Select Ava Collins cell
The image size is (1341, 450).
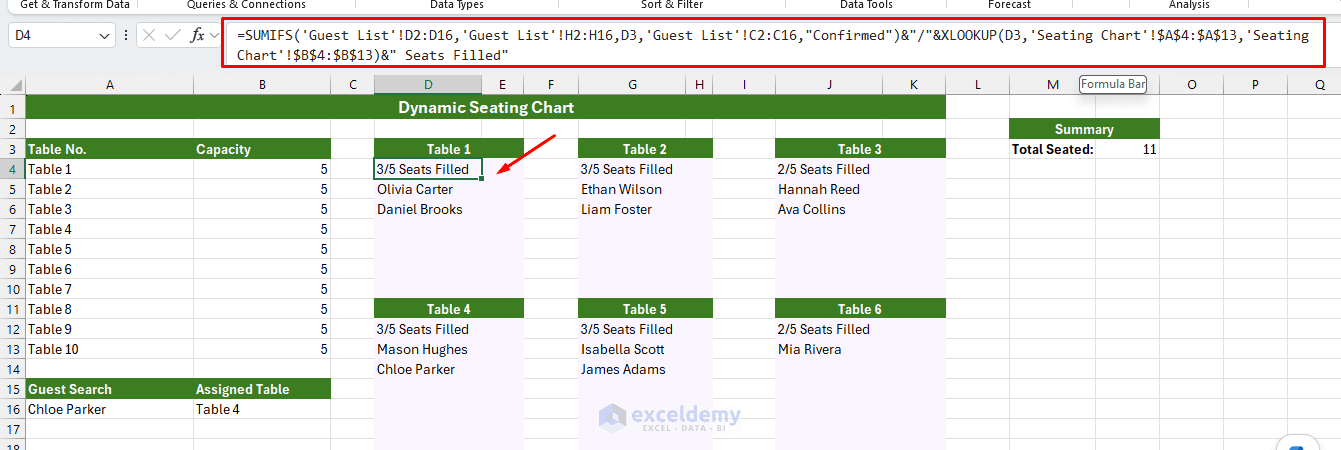[829, 210]
